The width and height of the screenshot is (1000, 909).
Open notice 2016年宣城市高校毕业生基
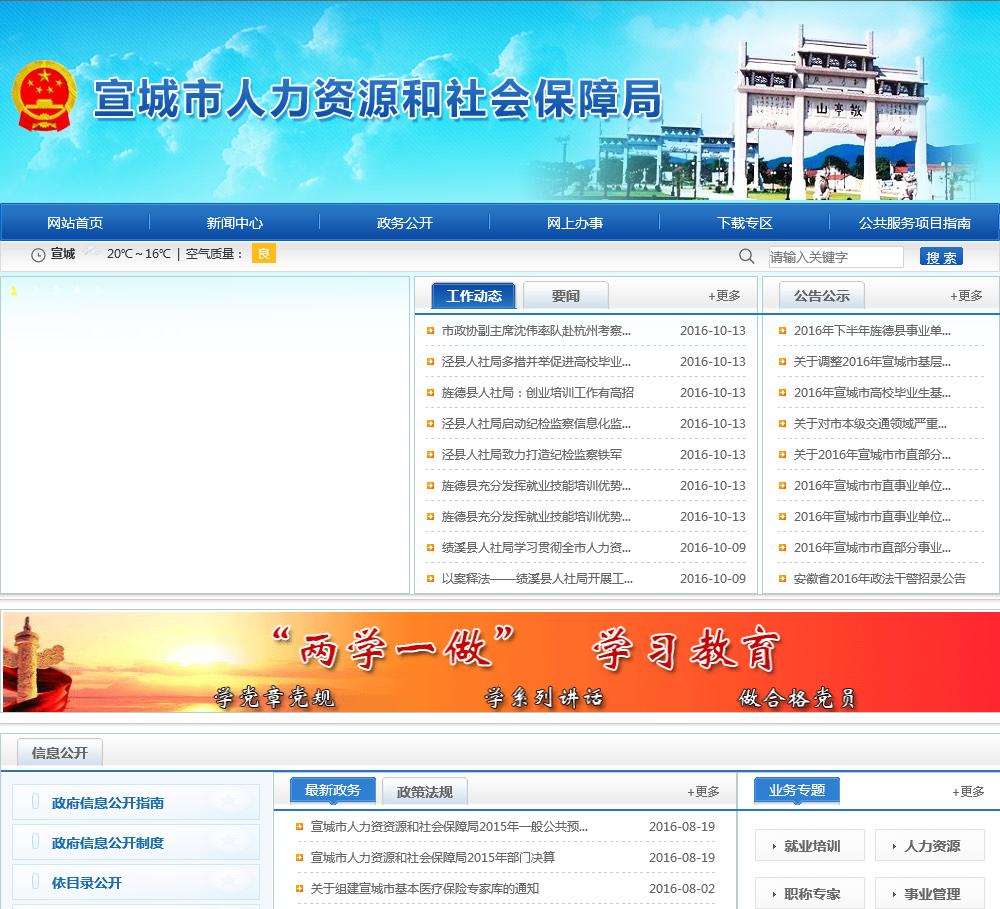(872, 393)
